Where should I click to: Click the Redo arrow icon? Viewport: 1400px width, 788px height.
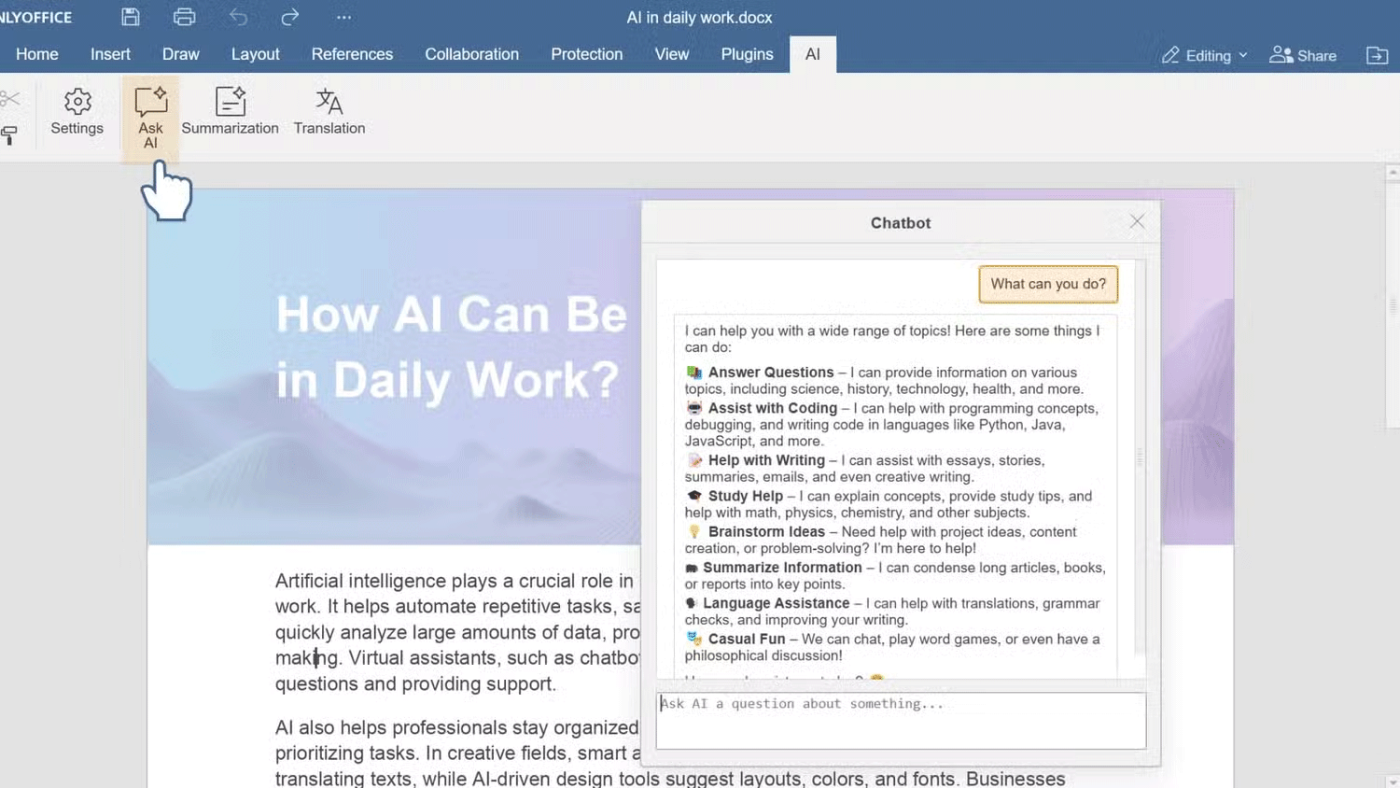click(290, 17)
